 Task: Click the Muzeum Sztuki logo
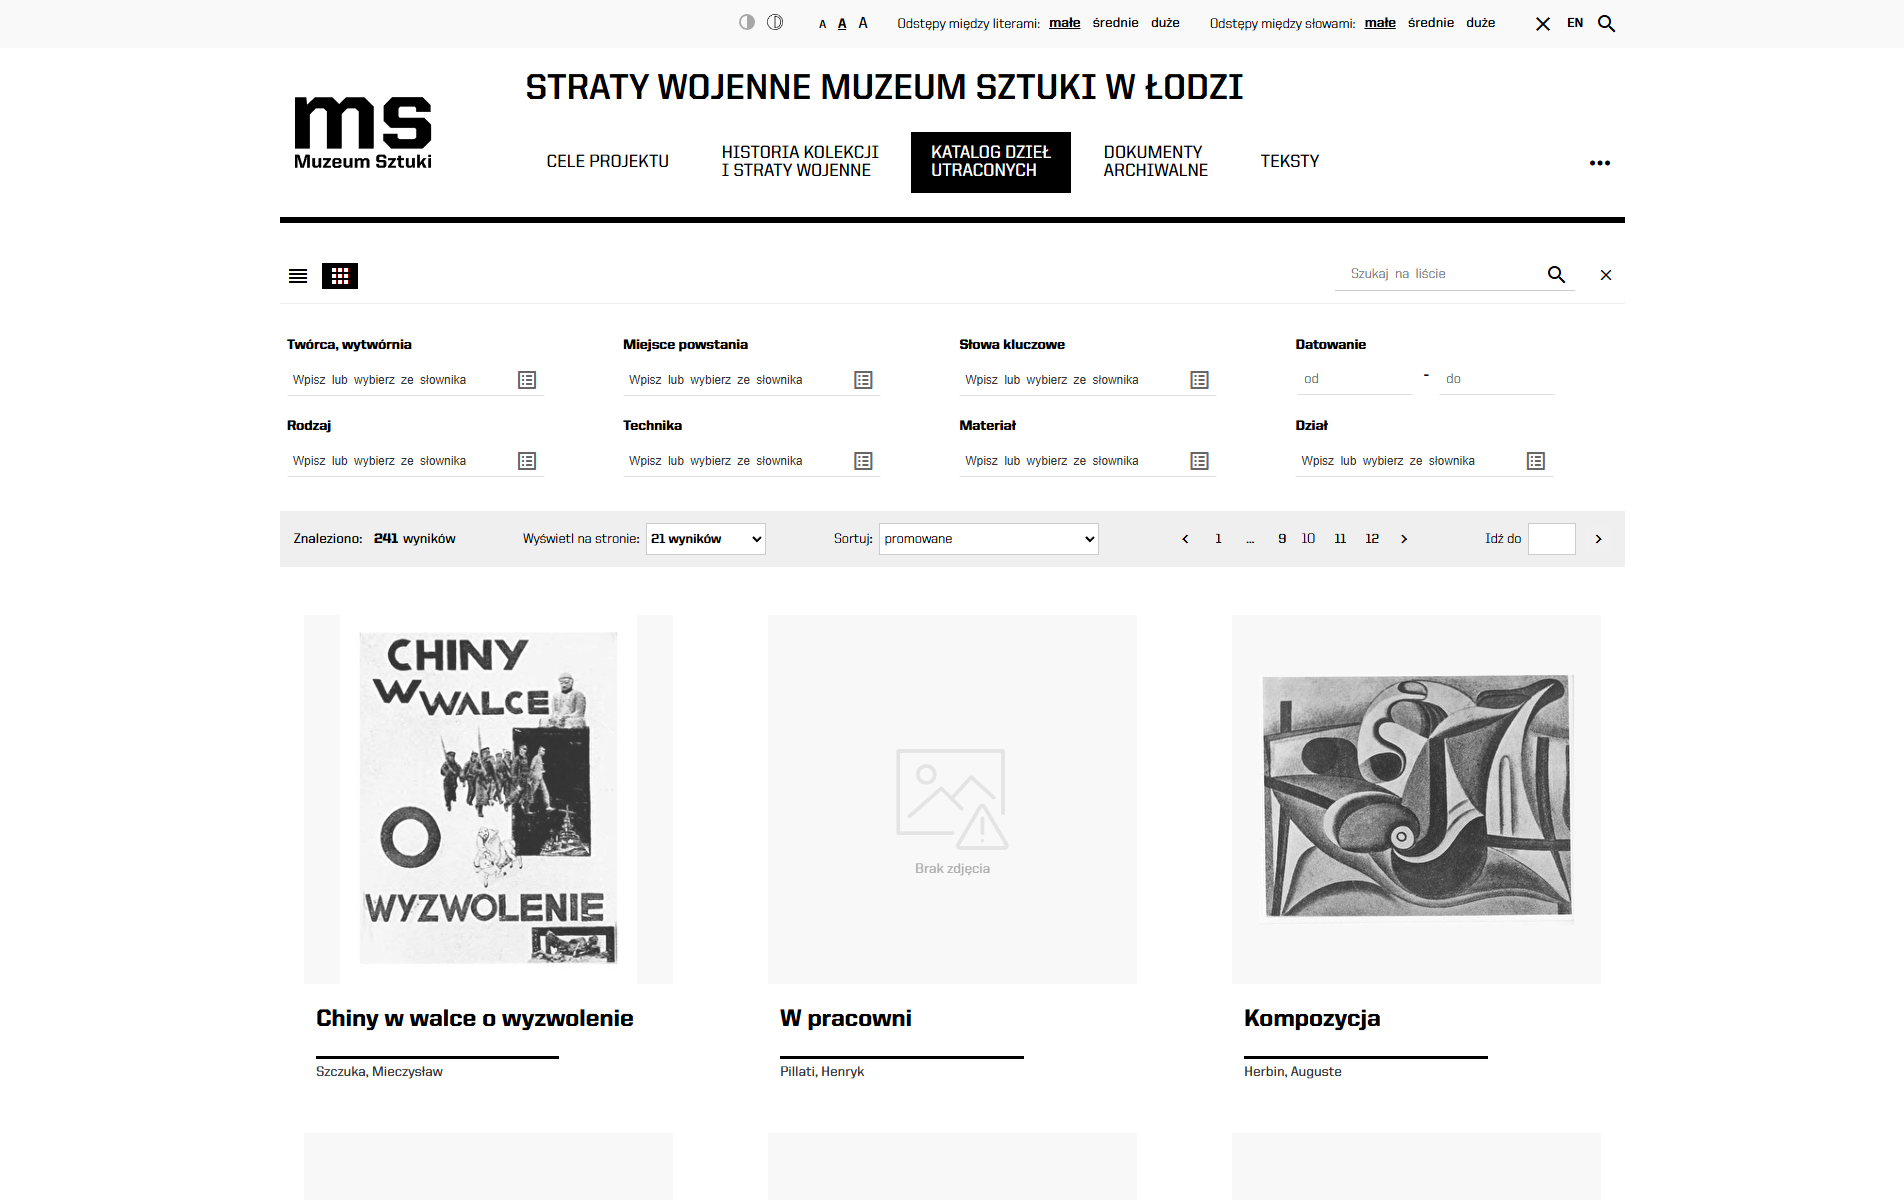[363, 133]
